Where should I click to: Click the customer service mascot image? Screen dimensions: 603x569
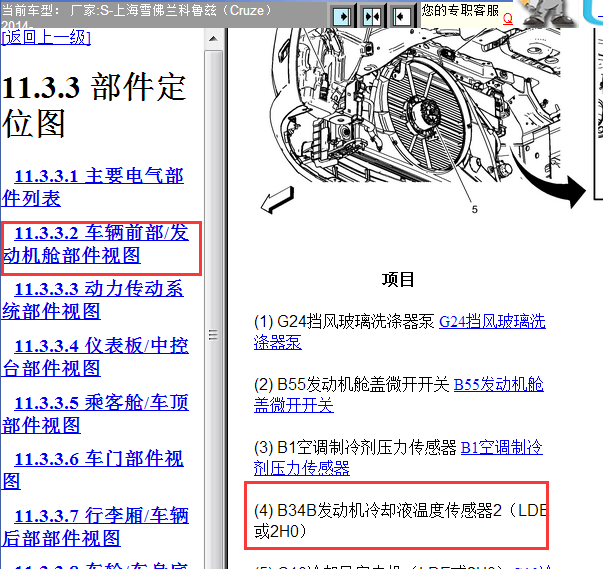[x=549, y=13]
